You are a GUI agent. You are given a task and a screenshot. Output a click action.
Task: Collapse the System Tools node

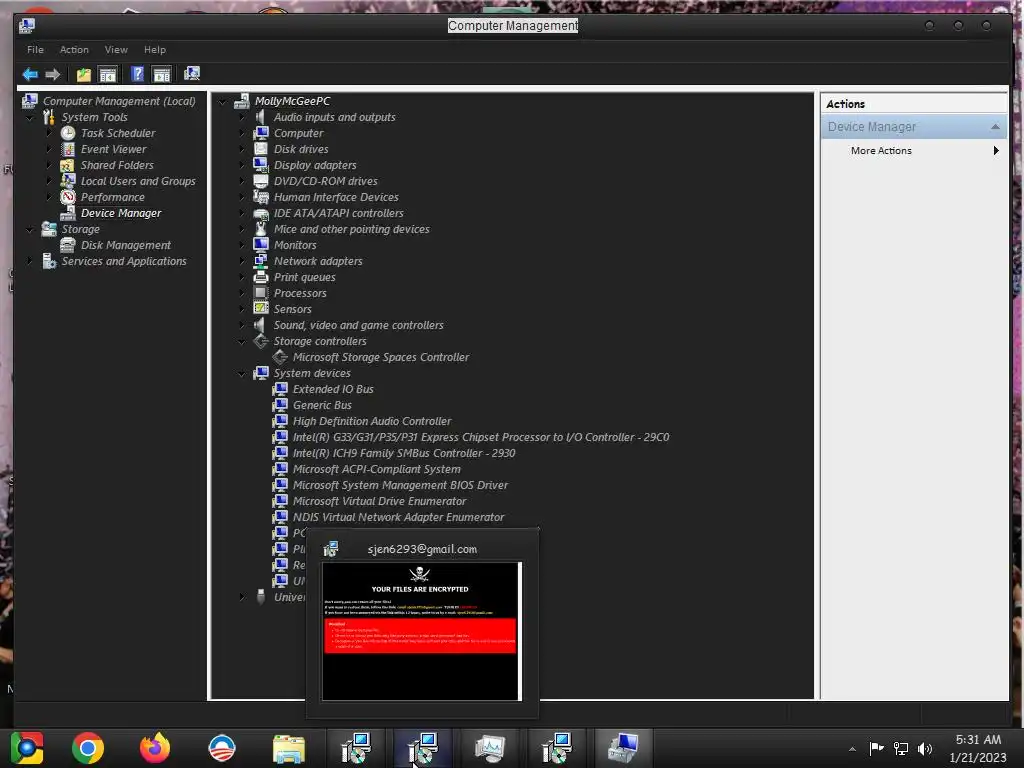point(30,118)
